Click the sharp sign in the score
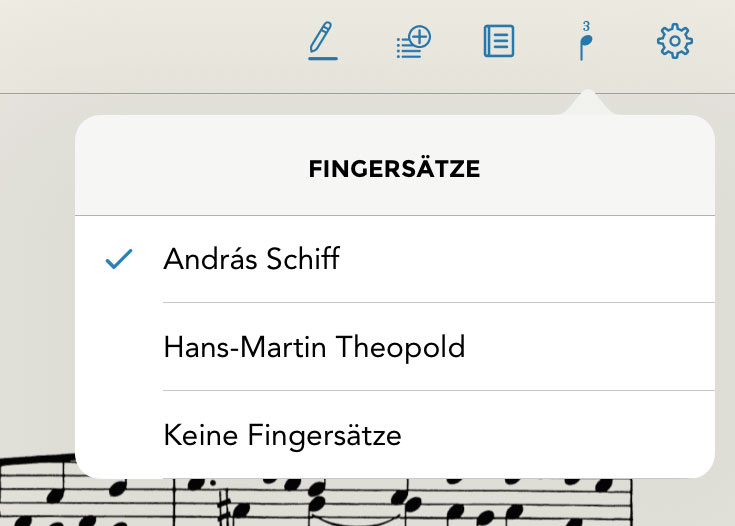The width and height of the screenshot is (735, 526). pos(227,506)
